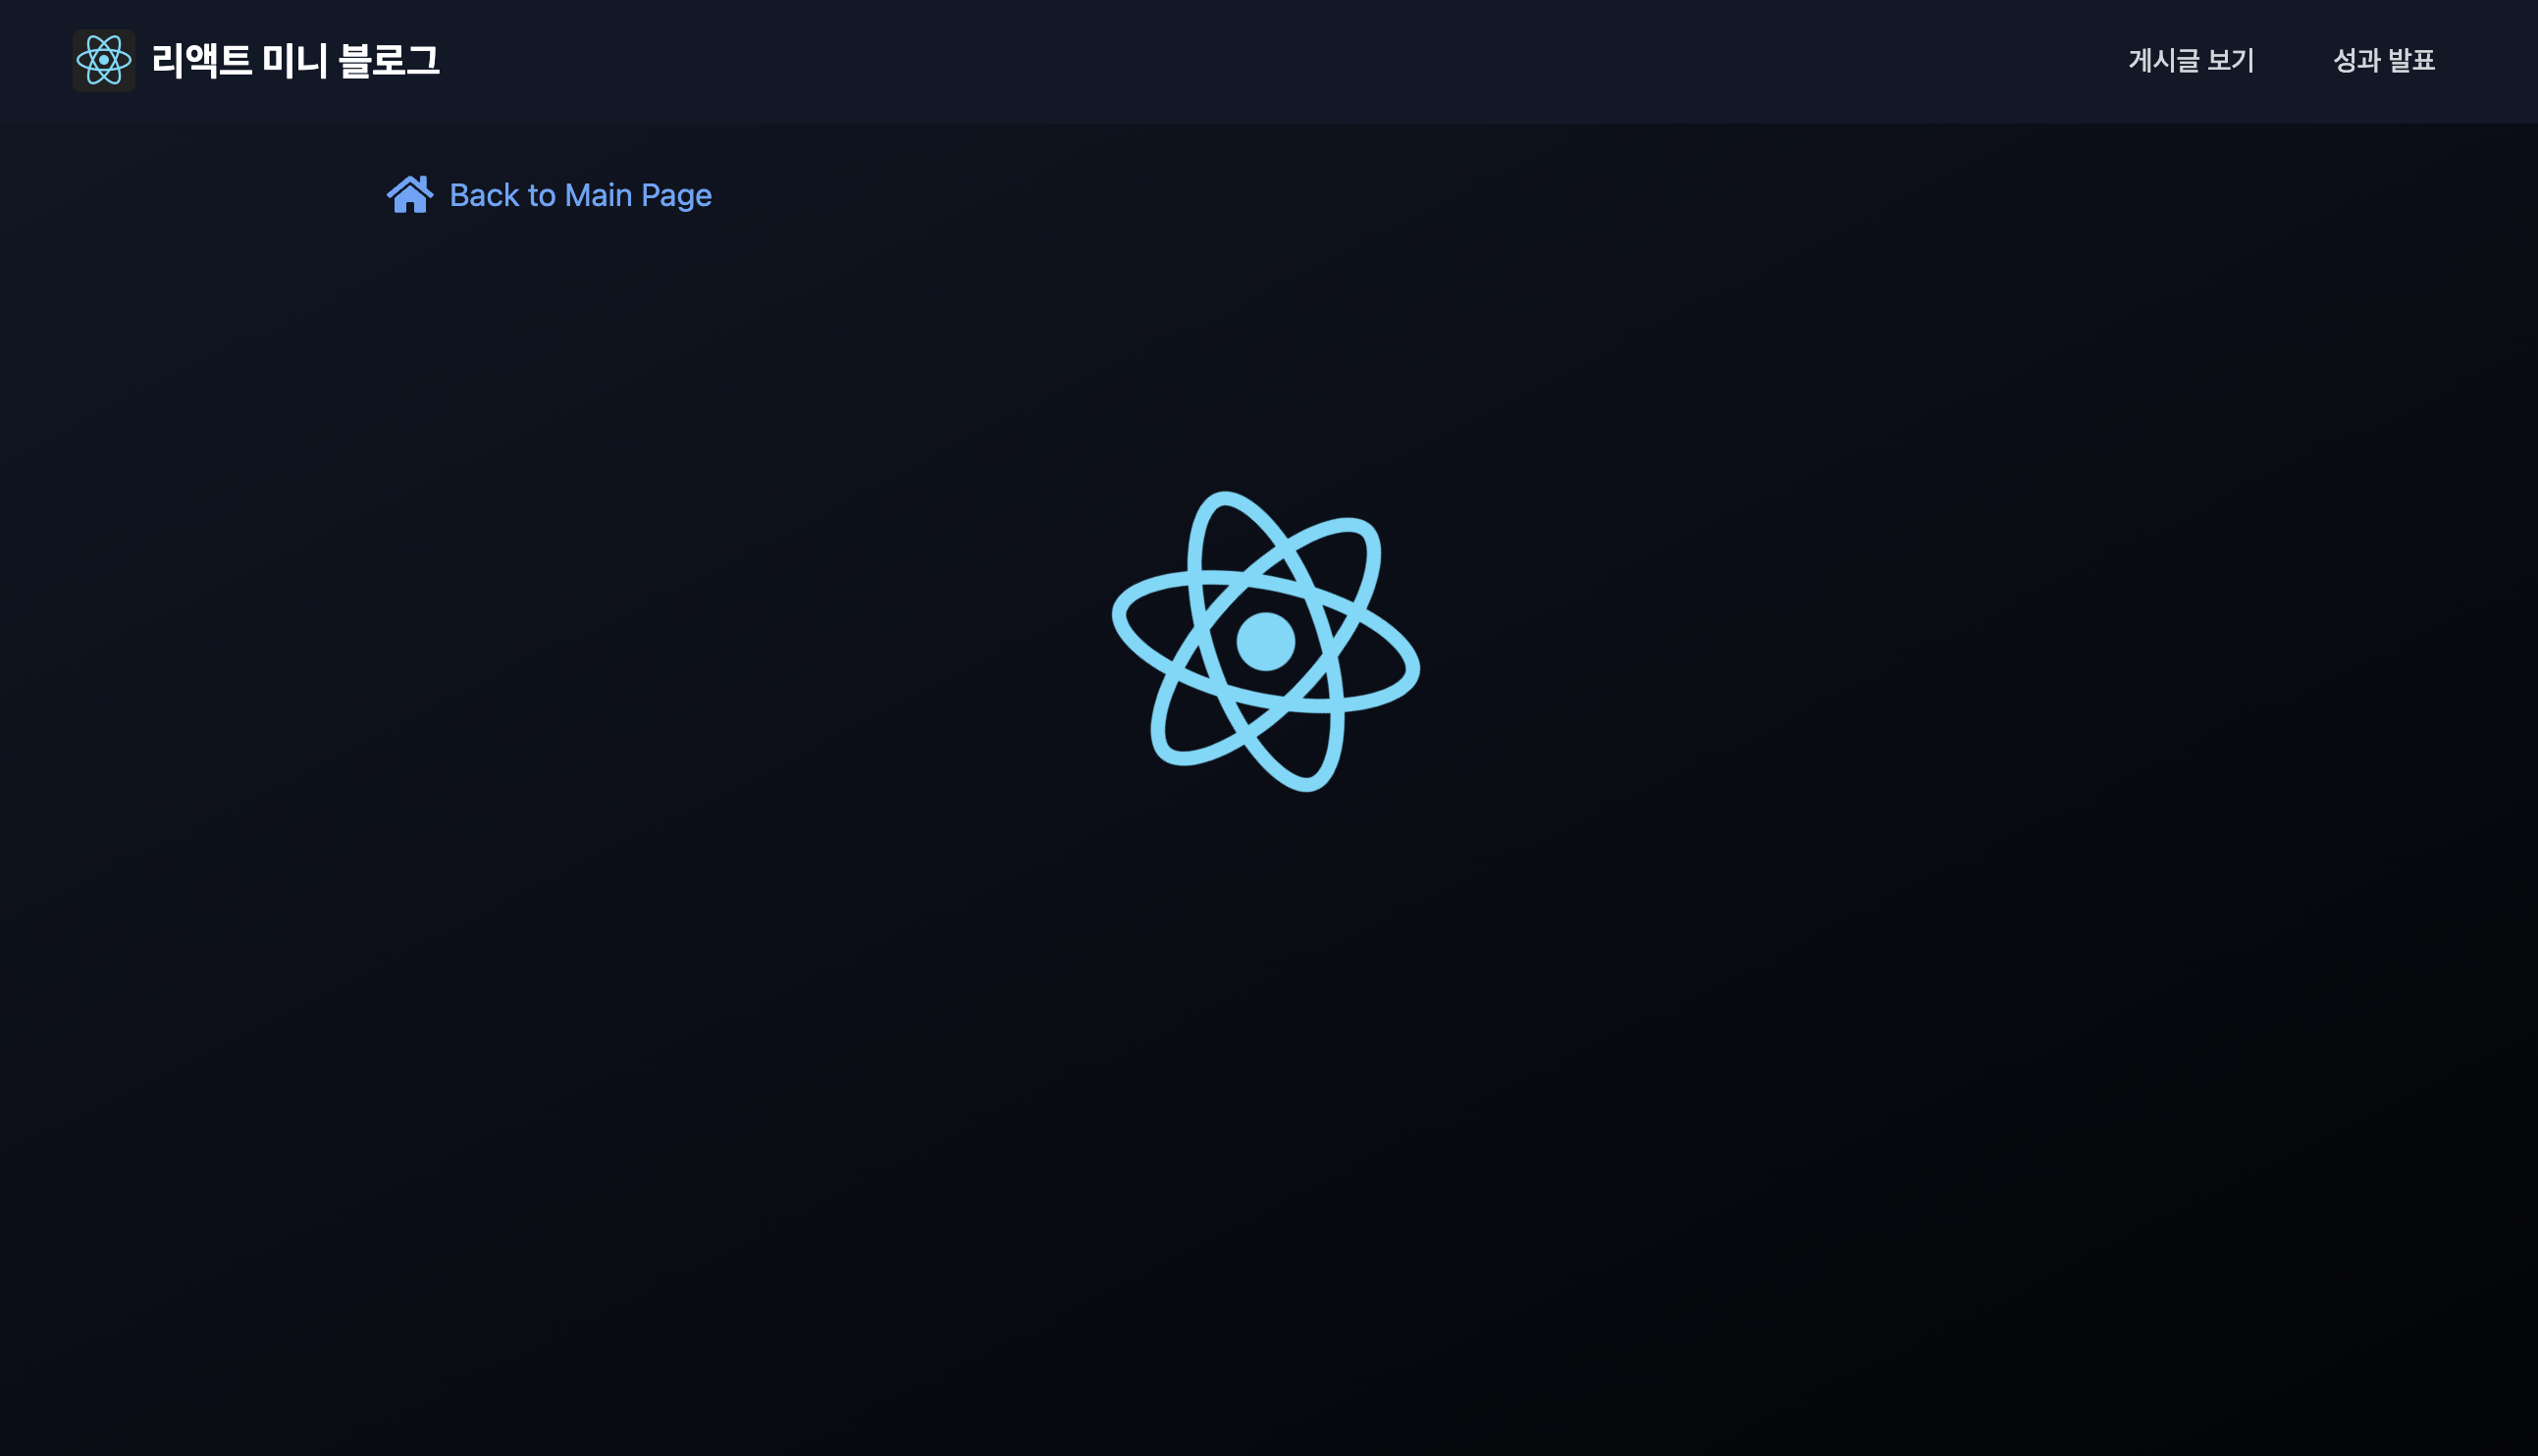
Task: Click '블로그' in the header title
Action: 389,60
